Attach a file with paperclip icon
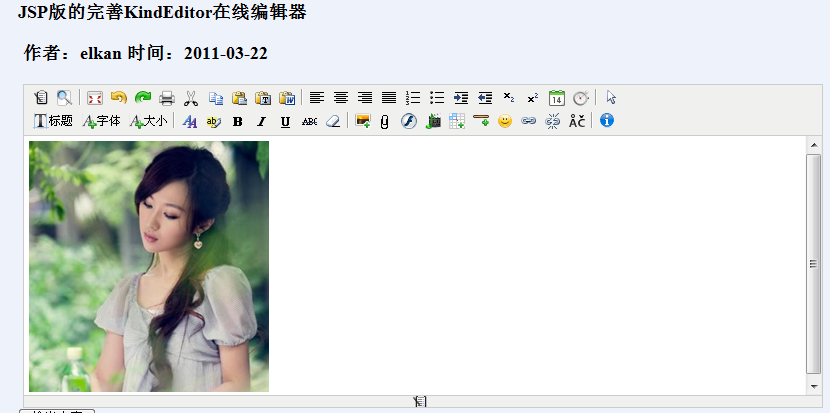The width and height of the screenshot is (830, 413). [x=385, y=121]
